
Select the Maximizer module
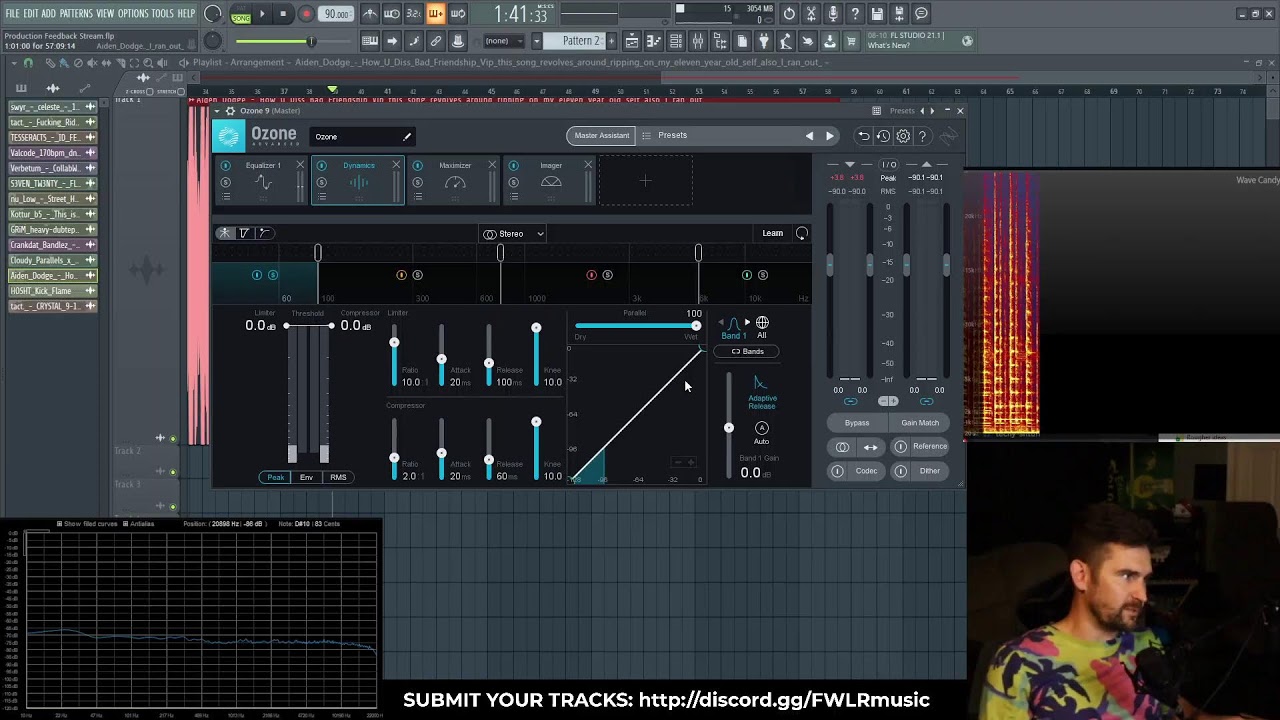point(455,181)
